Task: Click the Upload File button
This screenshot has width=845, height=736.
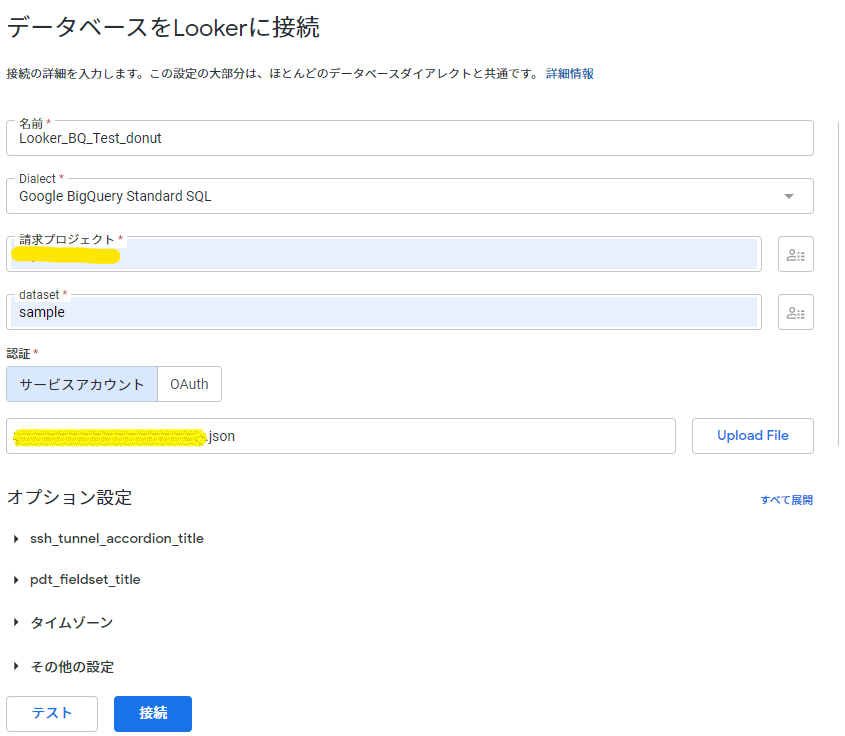Action: (752, 435)
